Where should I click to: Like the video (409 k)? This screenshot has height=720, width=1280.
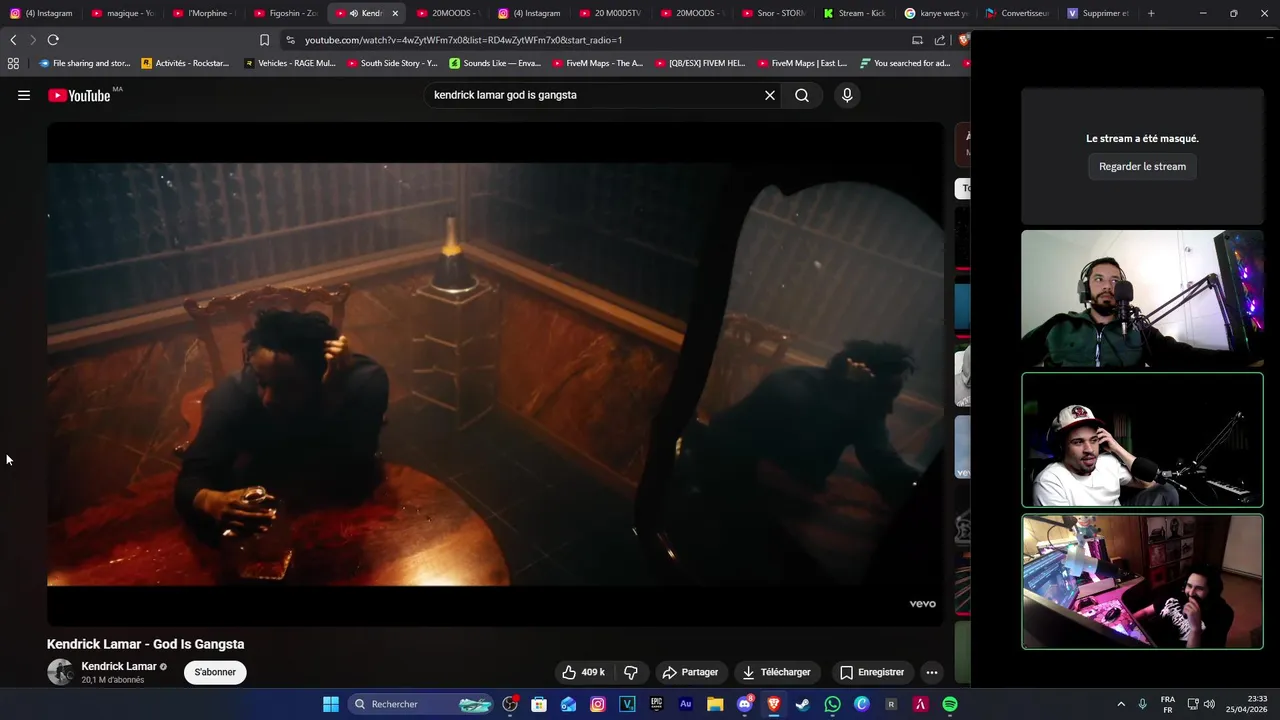coord(583,672)
